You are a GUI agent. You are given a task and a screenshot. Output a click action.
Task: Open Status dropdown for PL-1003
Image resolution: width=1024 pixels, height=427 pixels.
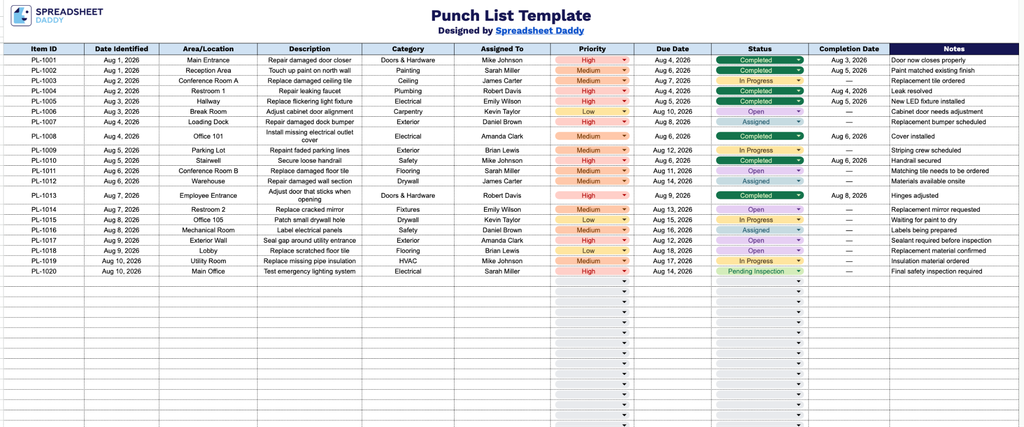[760, 81]
